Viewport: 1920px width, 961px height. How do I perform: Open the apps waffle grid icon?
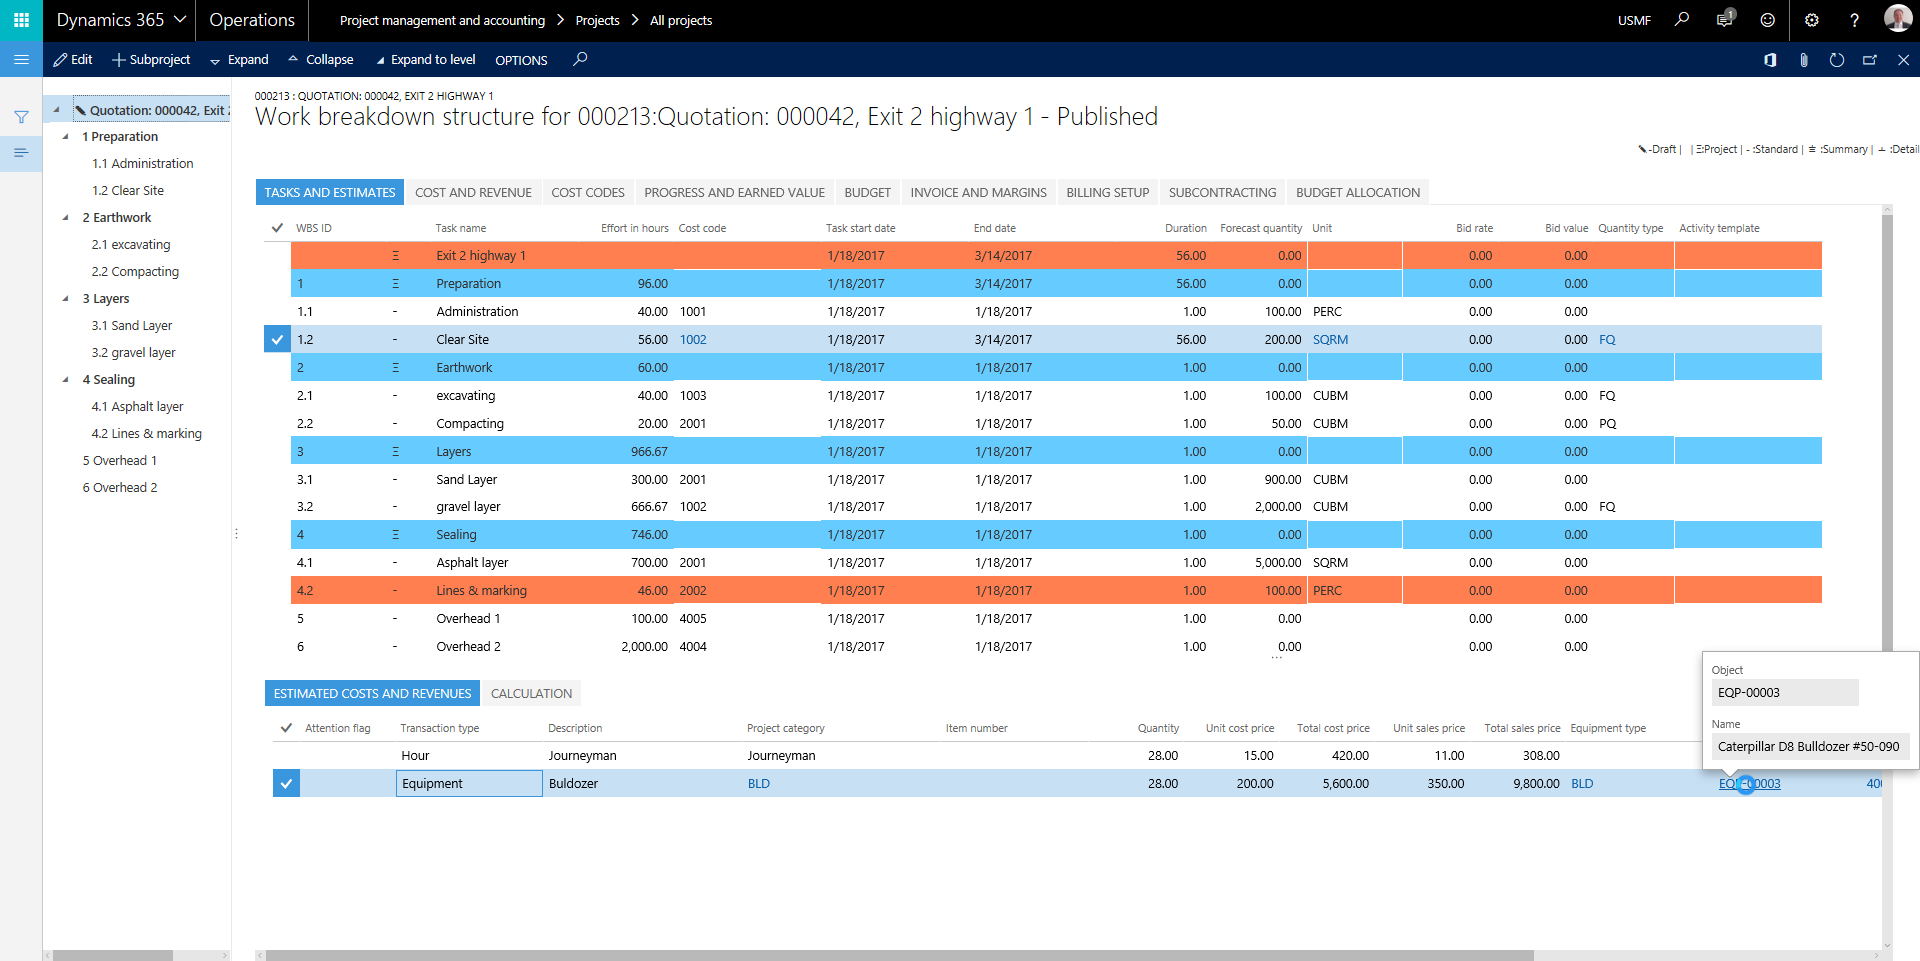tap(20, 19)
